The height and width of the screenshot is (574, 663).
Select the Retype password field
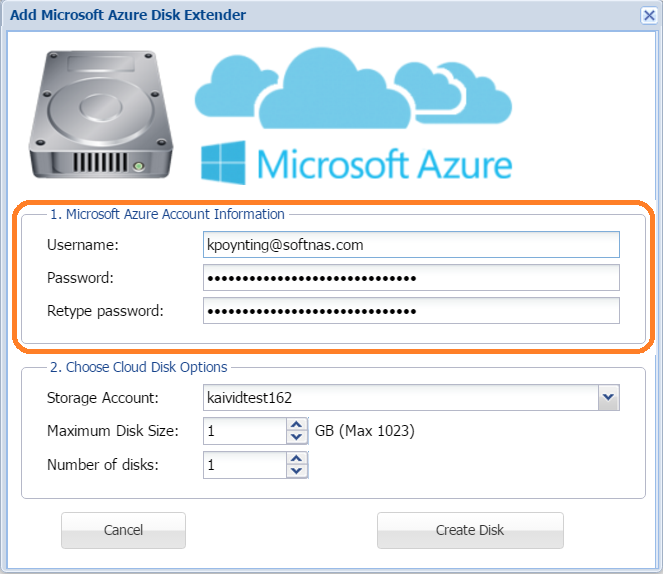tap(411, 310)
